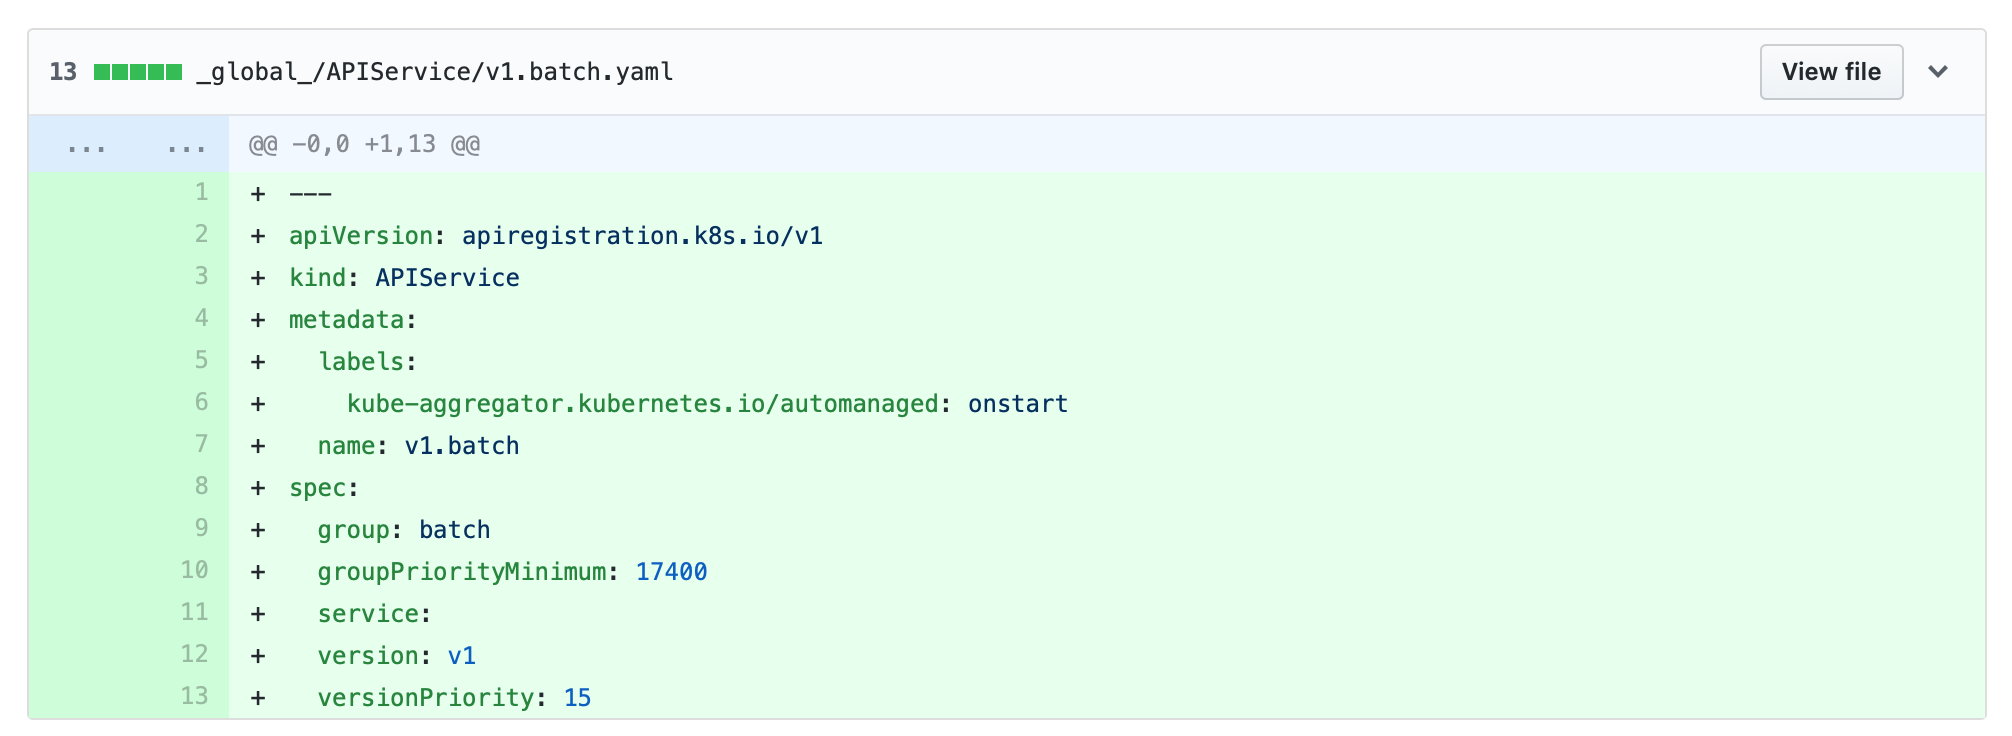Click the first ellipsis icon in diff gutter
The image size is (2012, 736).
88,145
